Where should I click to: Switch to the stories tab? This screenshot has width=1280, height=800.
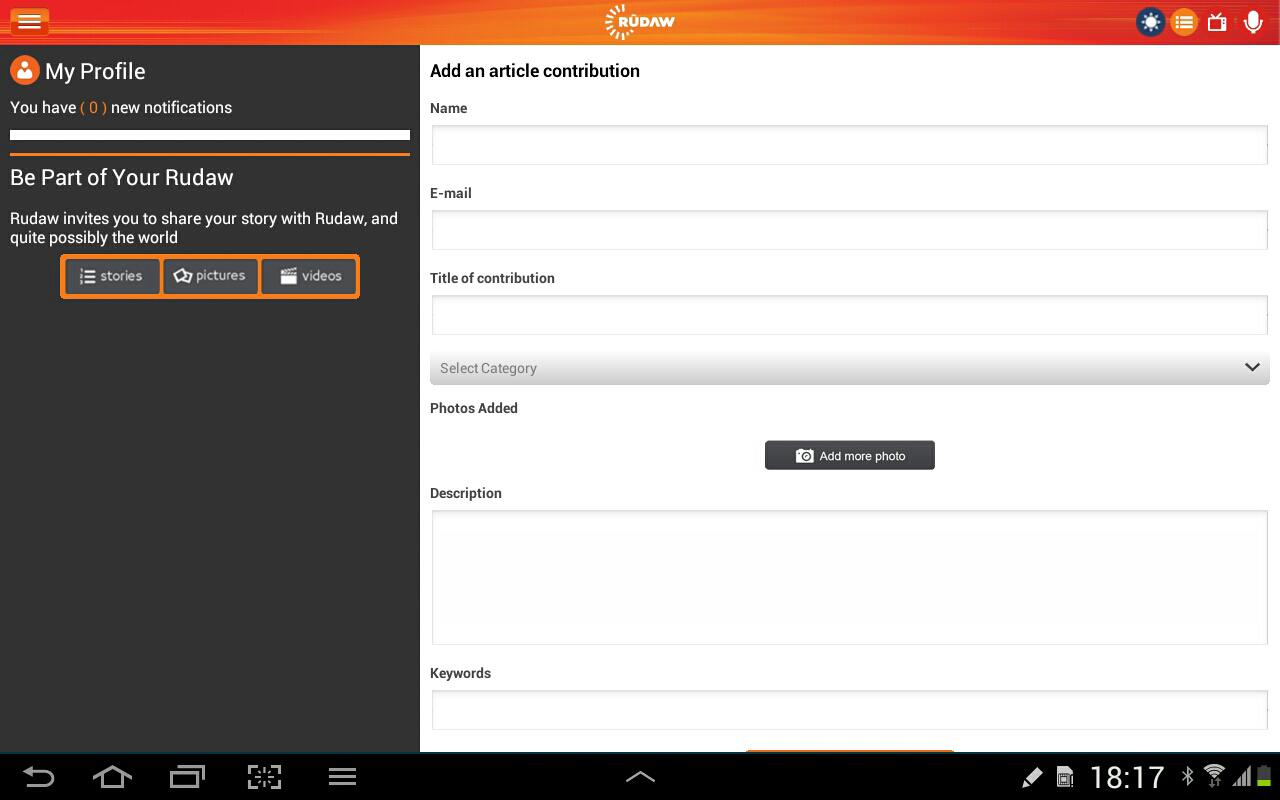(x=111, y=276)
